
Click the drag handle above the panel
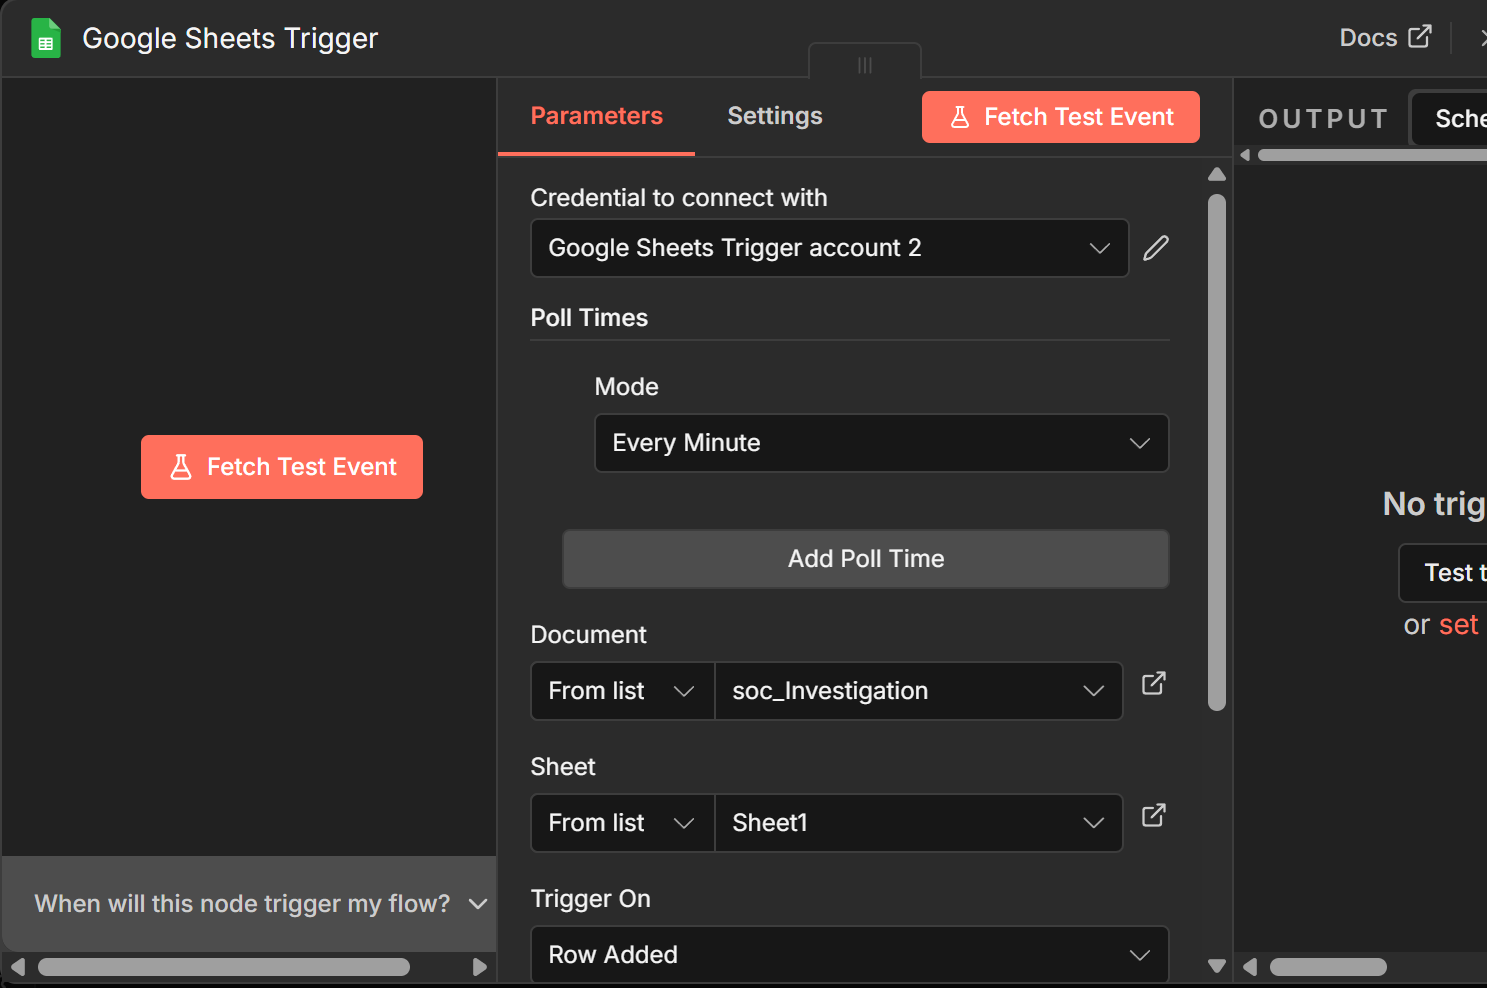(x=865, y=64)
